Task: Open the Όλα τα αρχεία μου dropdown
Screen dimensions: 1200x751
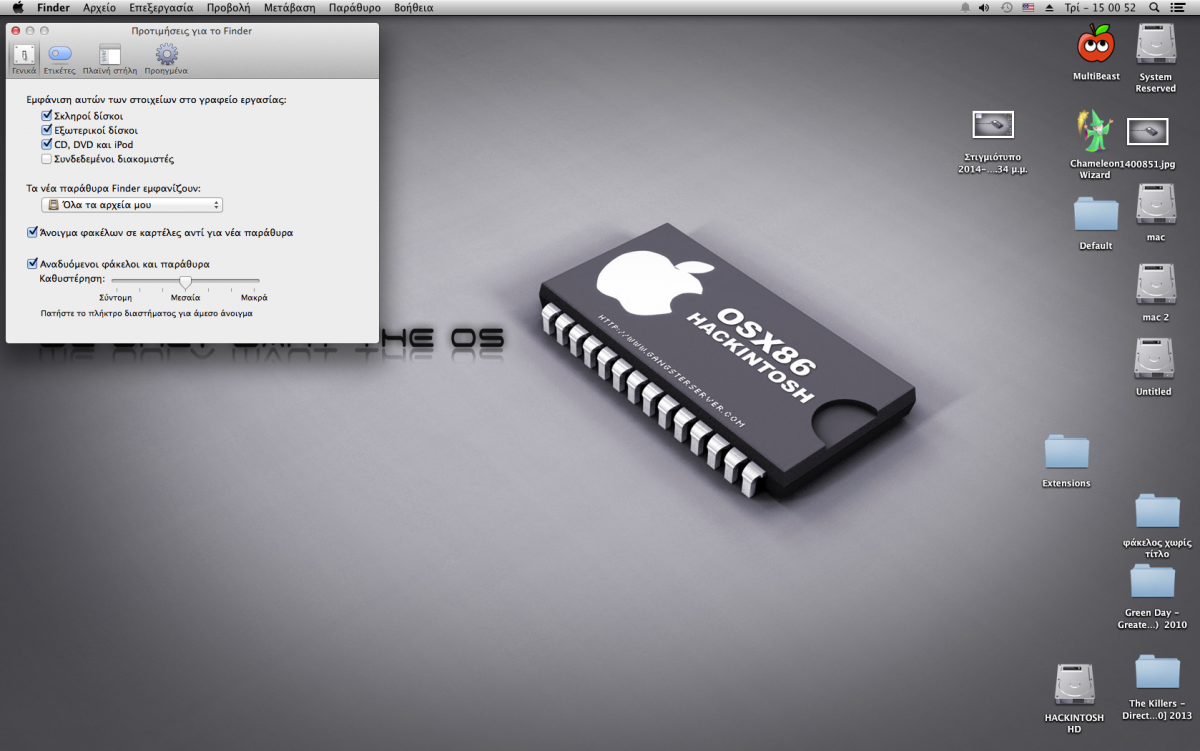Action: pos(132,205)
